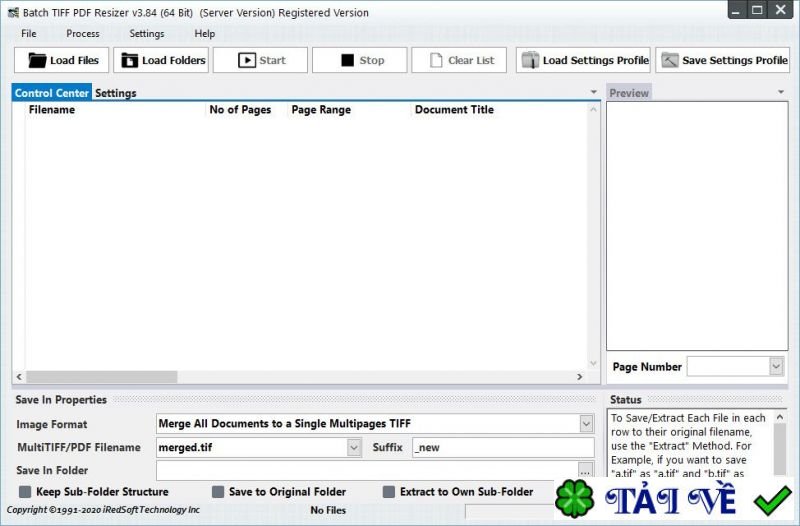
Task: Maximize the Batch TIFF PDF Resizer window
Action: pyautogui.click(x=758, y=10)
